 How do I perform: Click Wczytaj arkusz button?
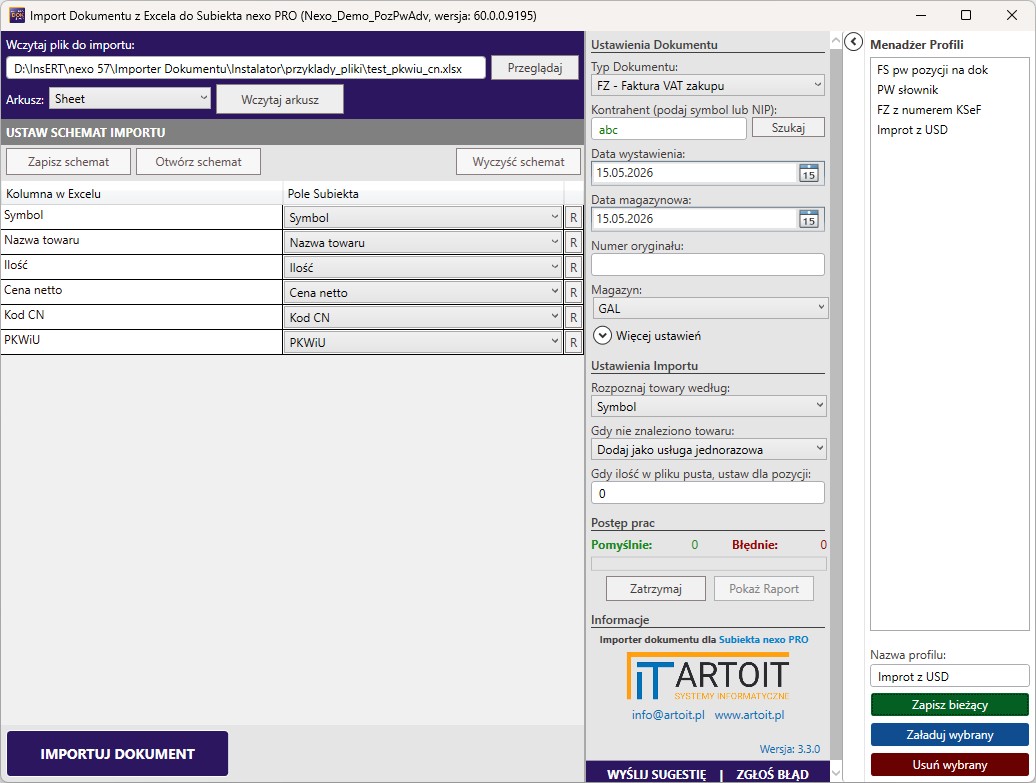279,99
